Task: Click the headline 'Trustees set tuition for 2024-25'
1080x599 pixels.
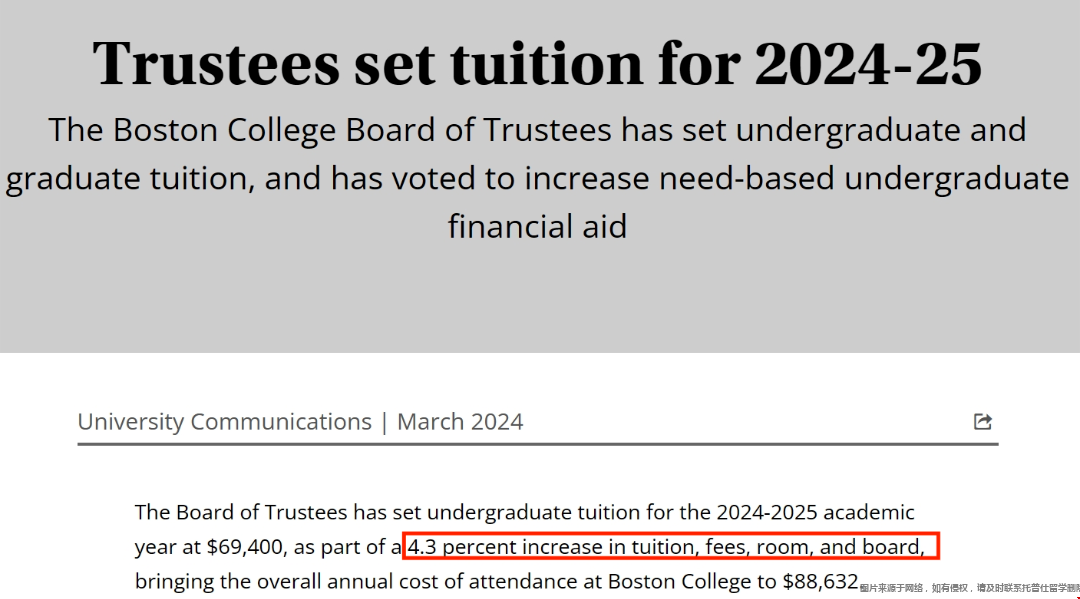Action: [537, 63]
